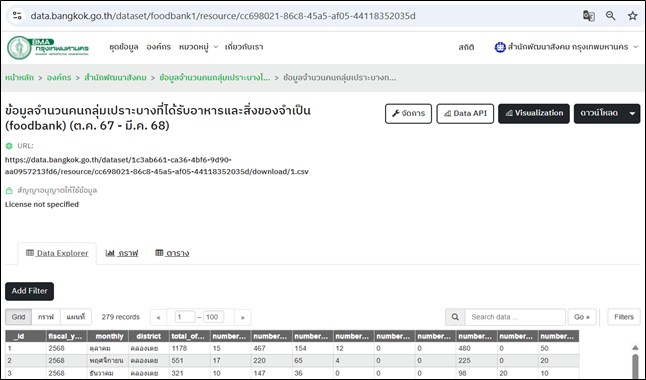Image resolution: width=646 pixels, height=380 pixels.
Task: Click the search magnifier icon beside Search data
Action: click(455, 317)
